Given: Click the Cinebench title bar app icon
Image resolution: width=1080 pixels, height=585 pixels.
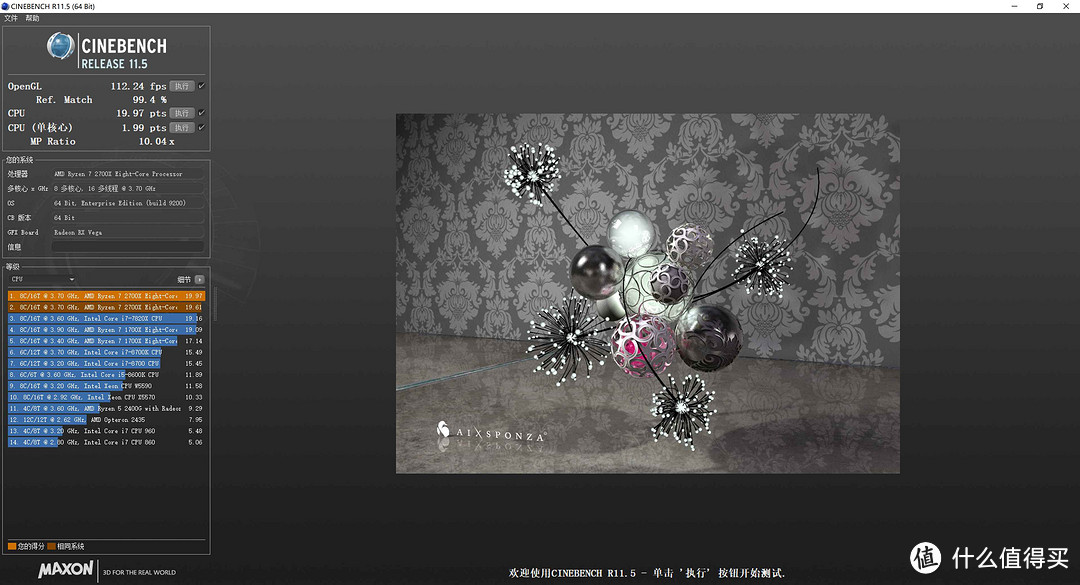Looking at the screenshot, I should [6, 6].
